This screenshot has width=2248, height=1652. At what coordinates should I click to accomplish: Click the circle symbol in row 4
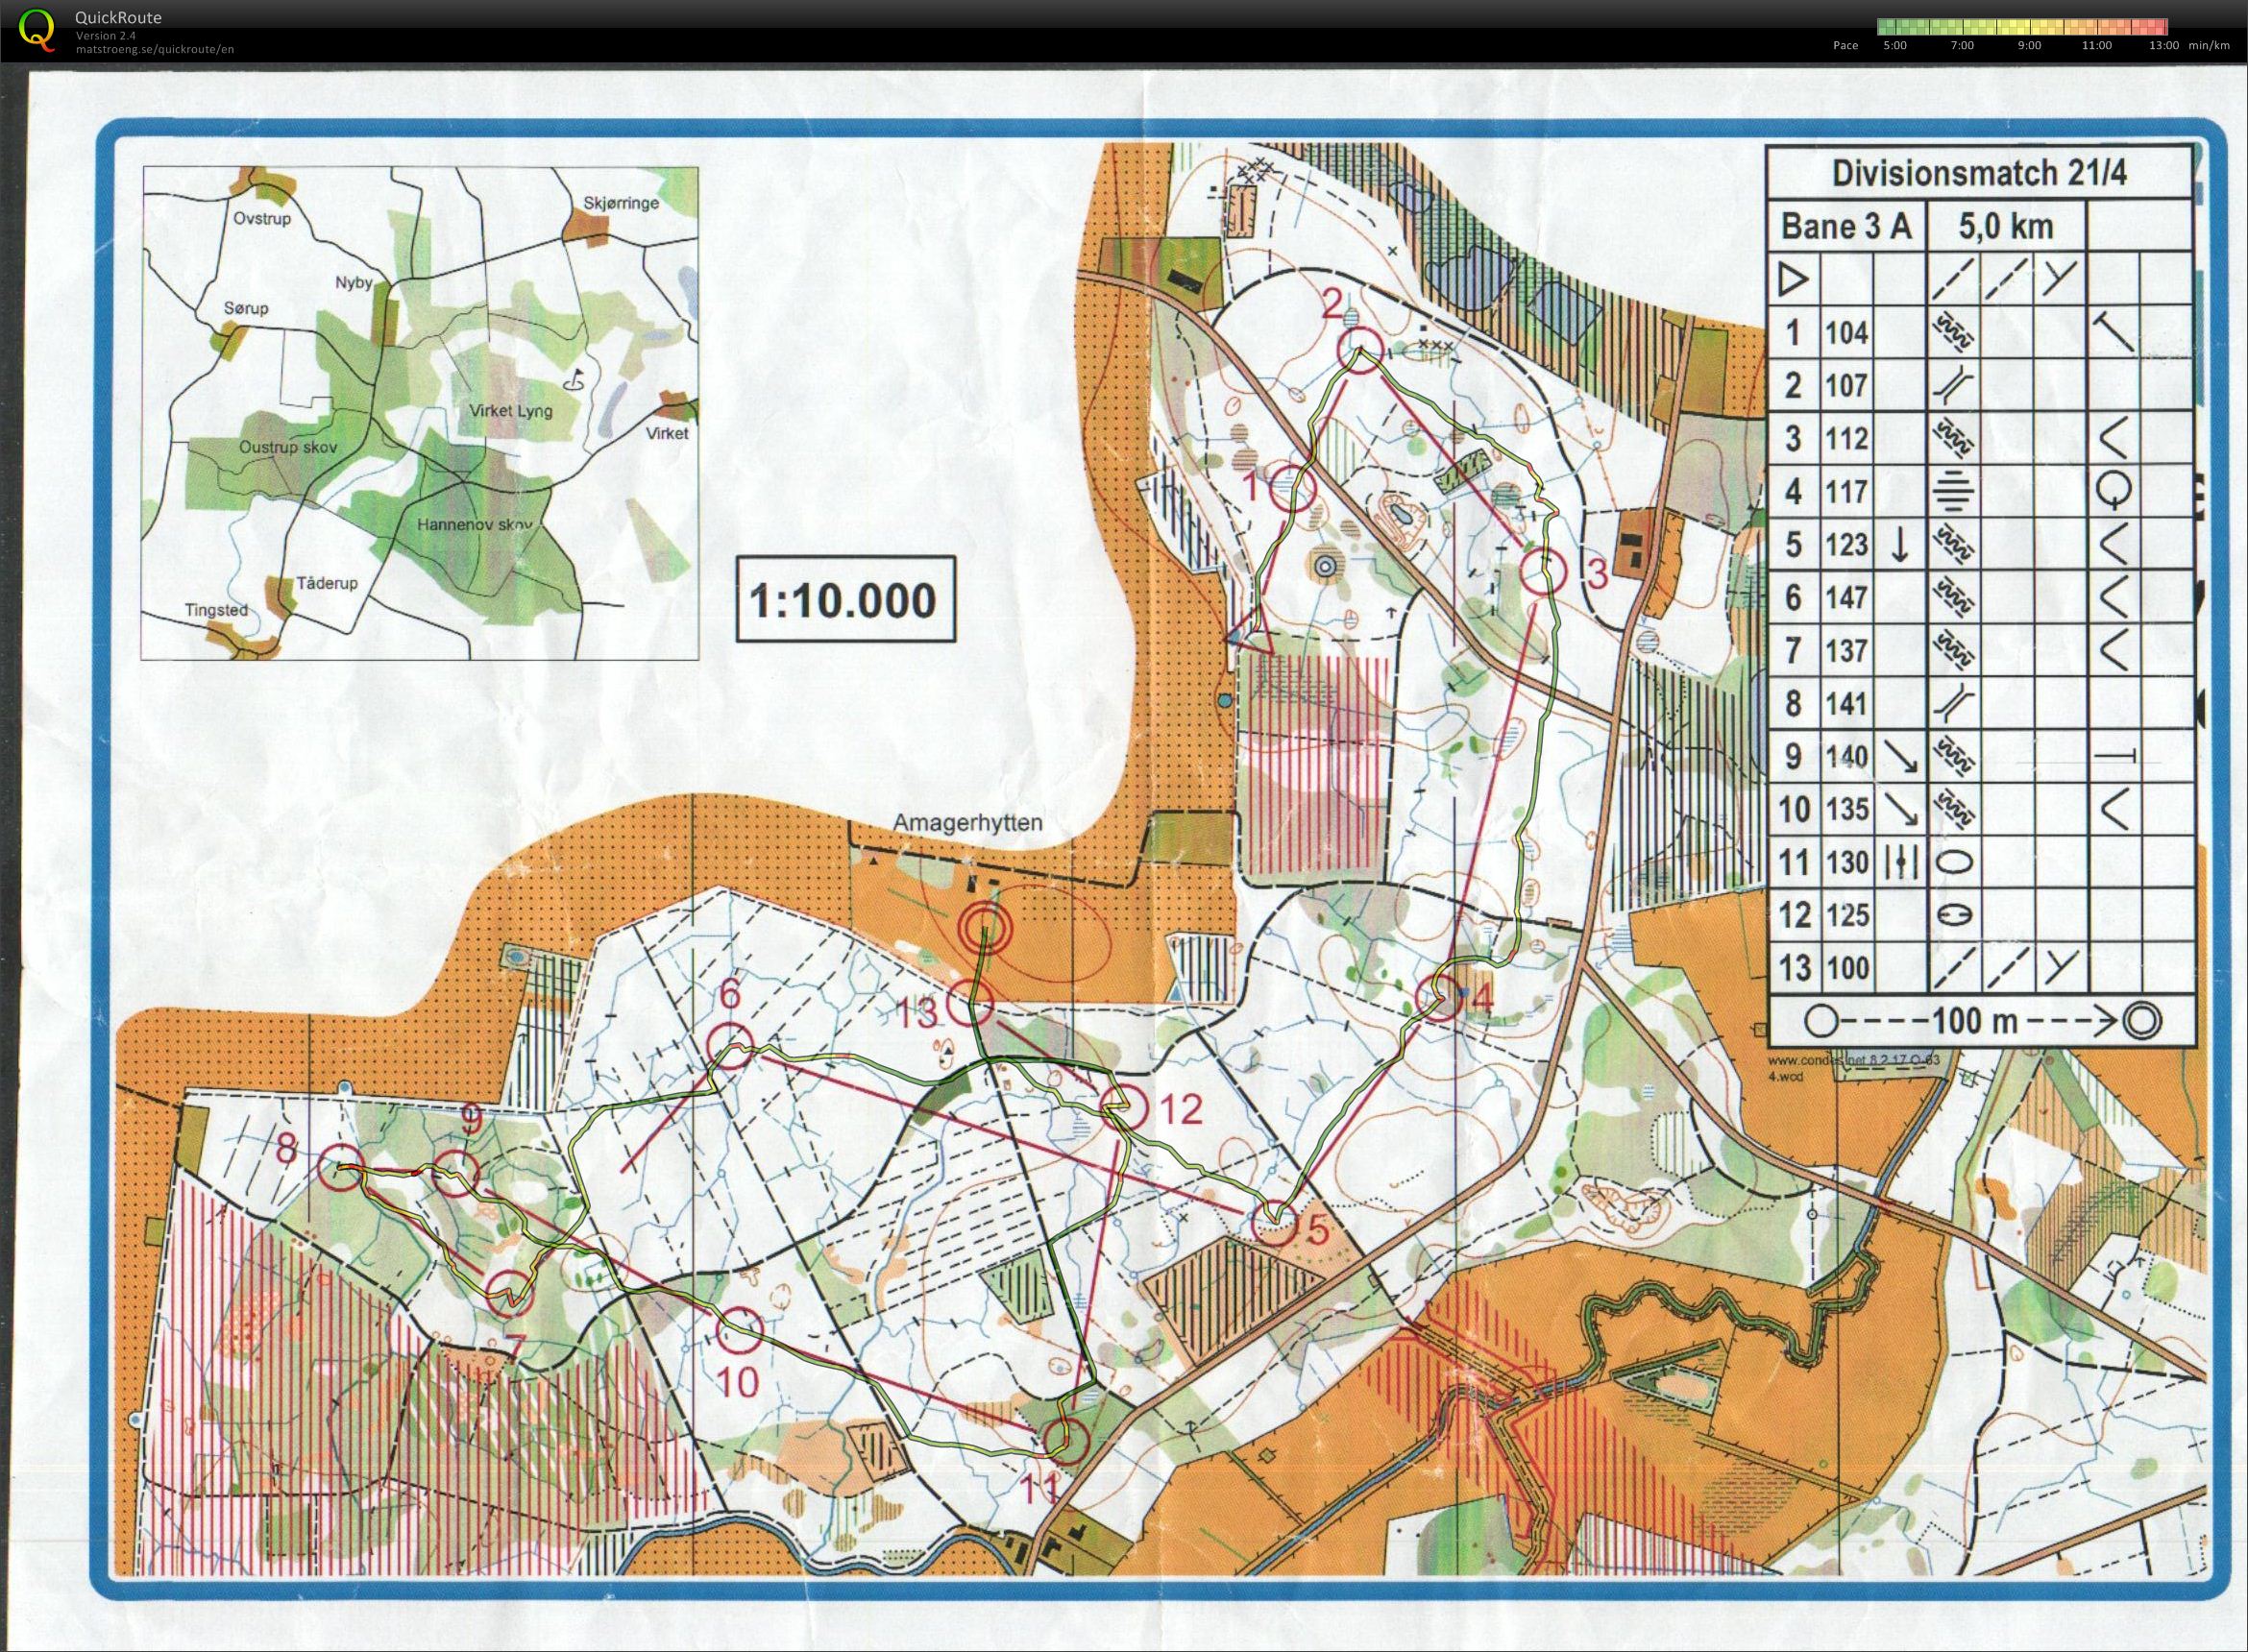point(2113,489)
